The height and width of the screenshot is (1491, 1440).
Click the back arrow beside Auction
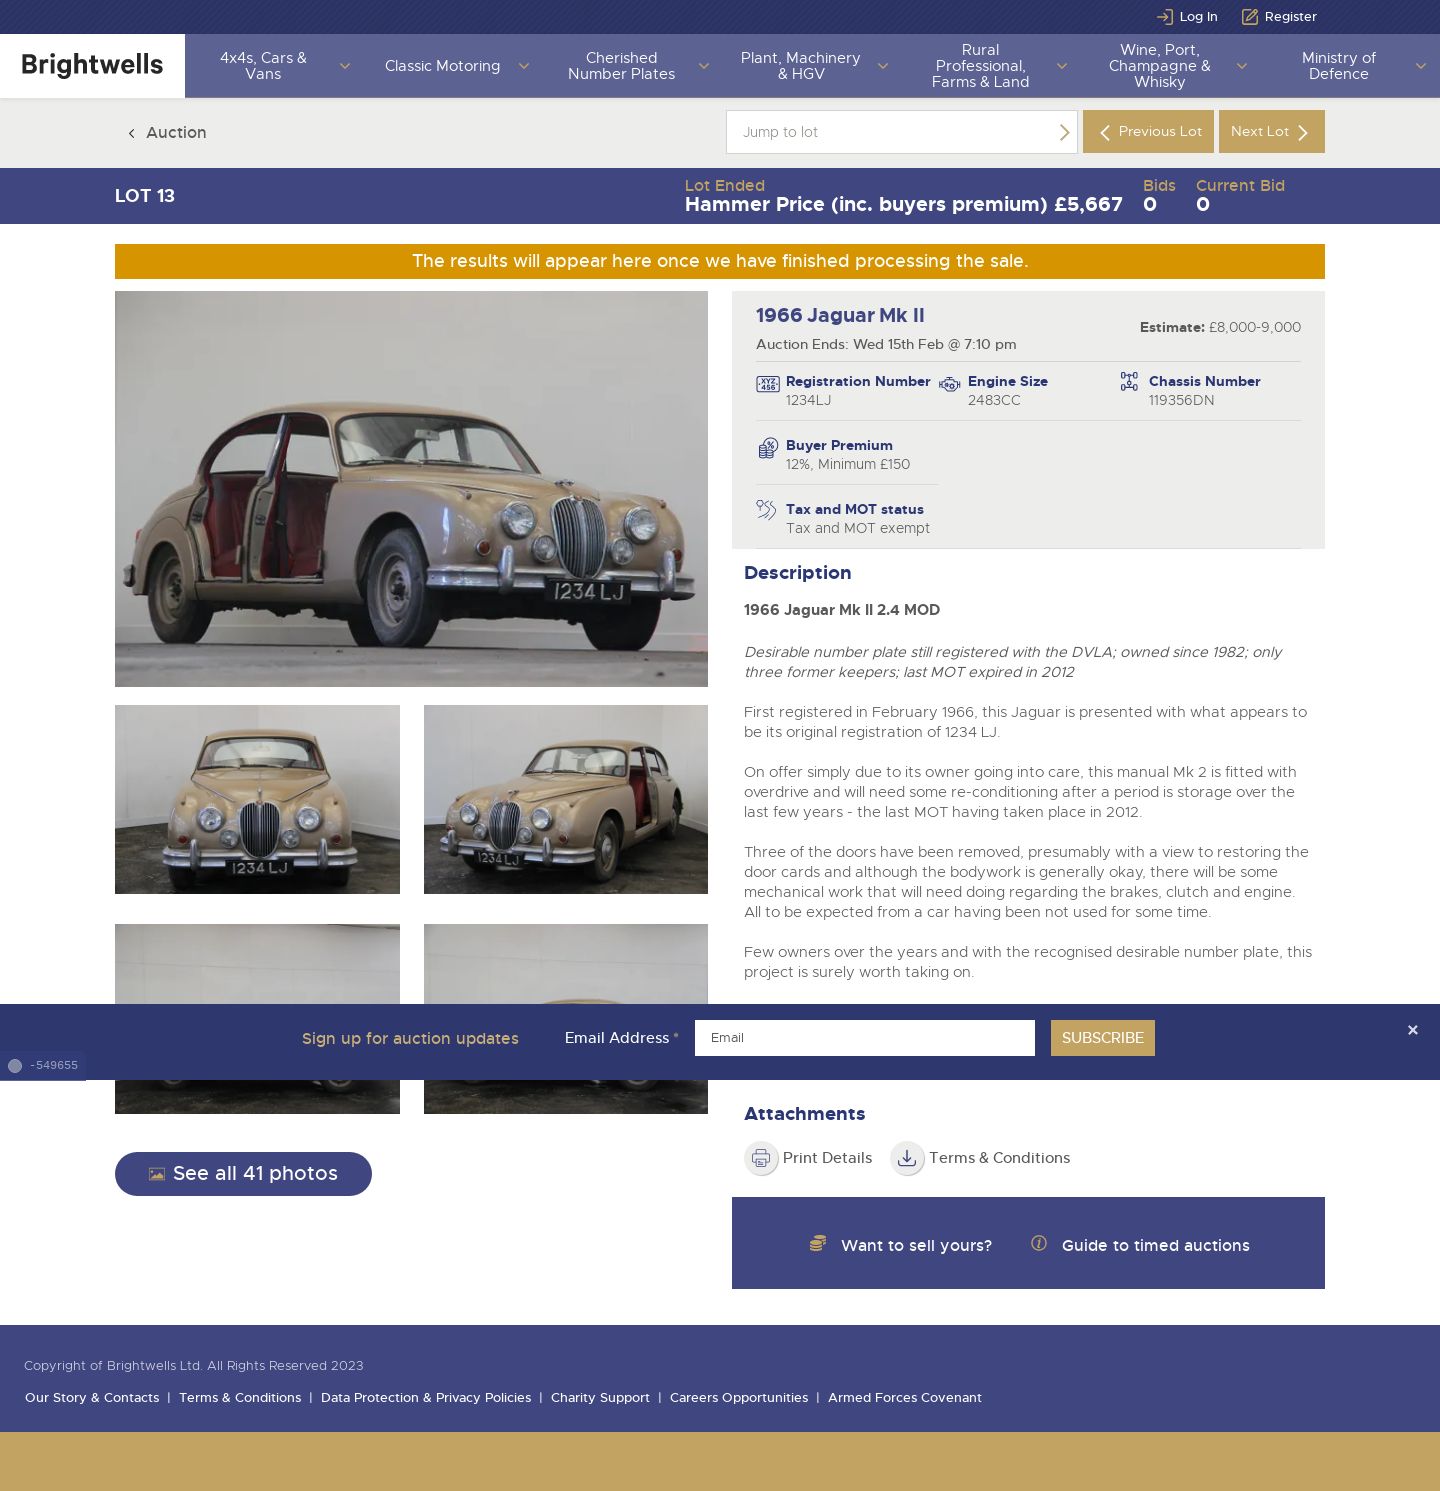pos(131,133)
